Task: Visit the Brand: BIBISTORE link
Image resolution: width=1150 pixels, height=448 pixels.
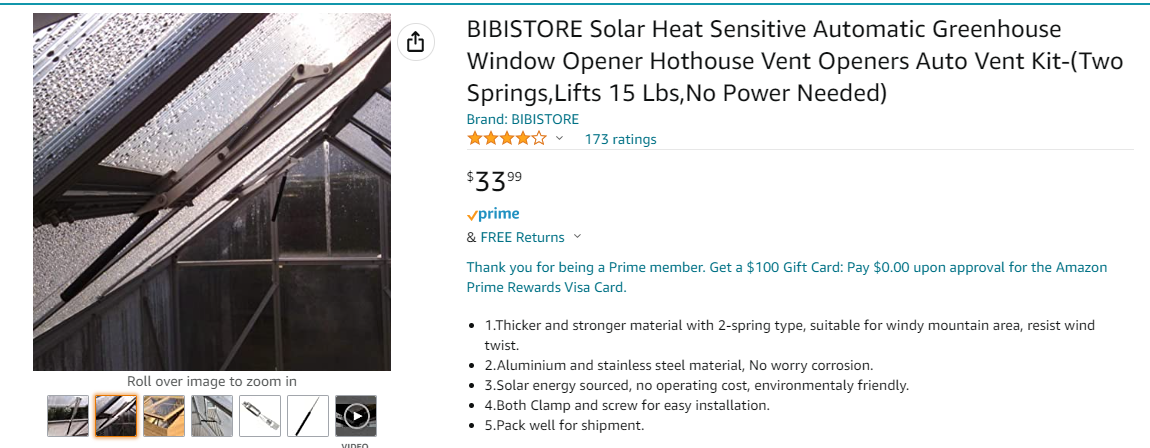Action: 522,119
